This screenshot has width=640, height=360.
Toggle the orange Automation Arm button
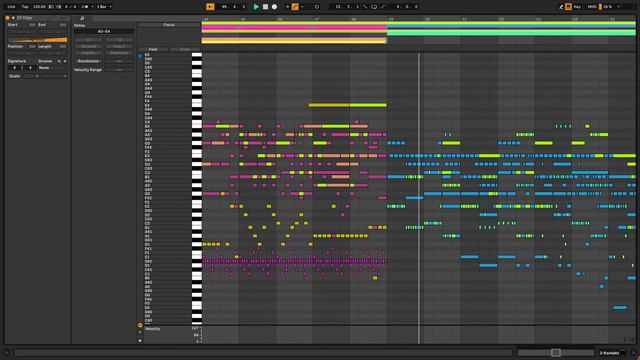click(x=295, y=7)
